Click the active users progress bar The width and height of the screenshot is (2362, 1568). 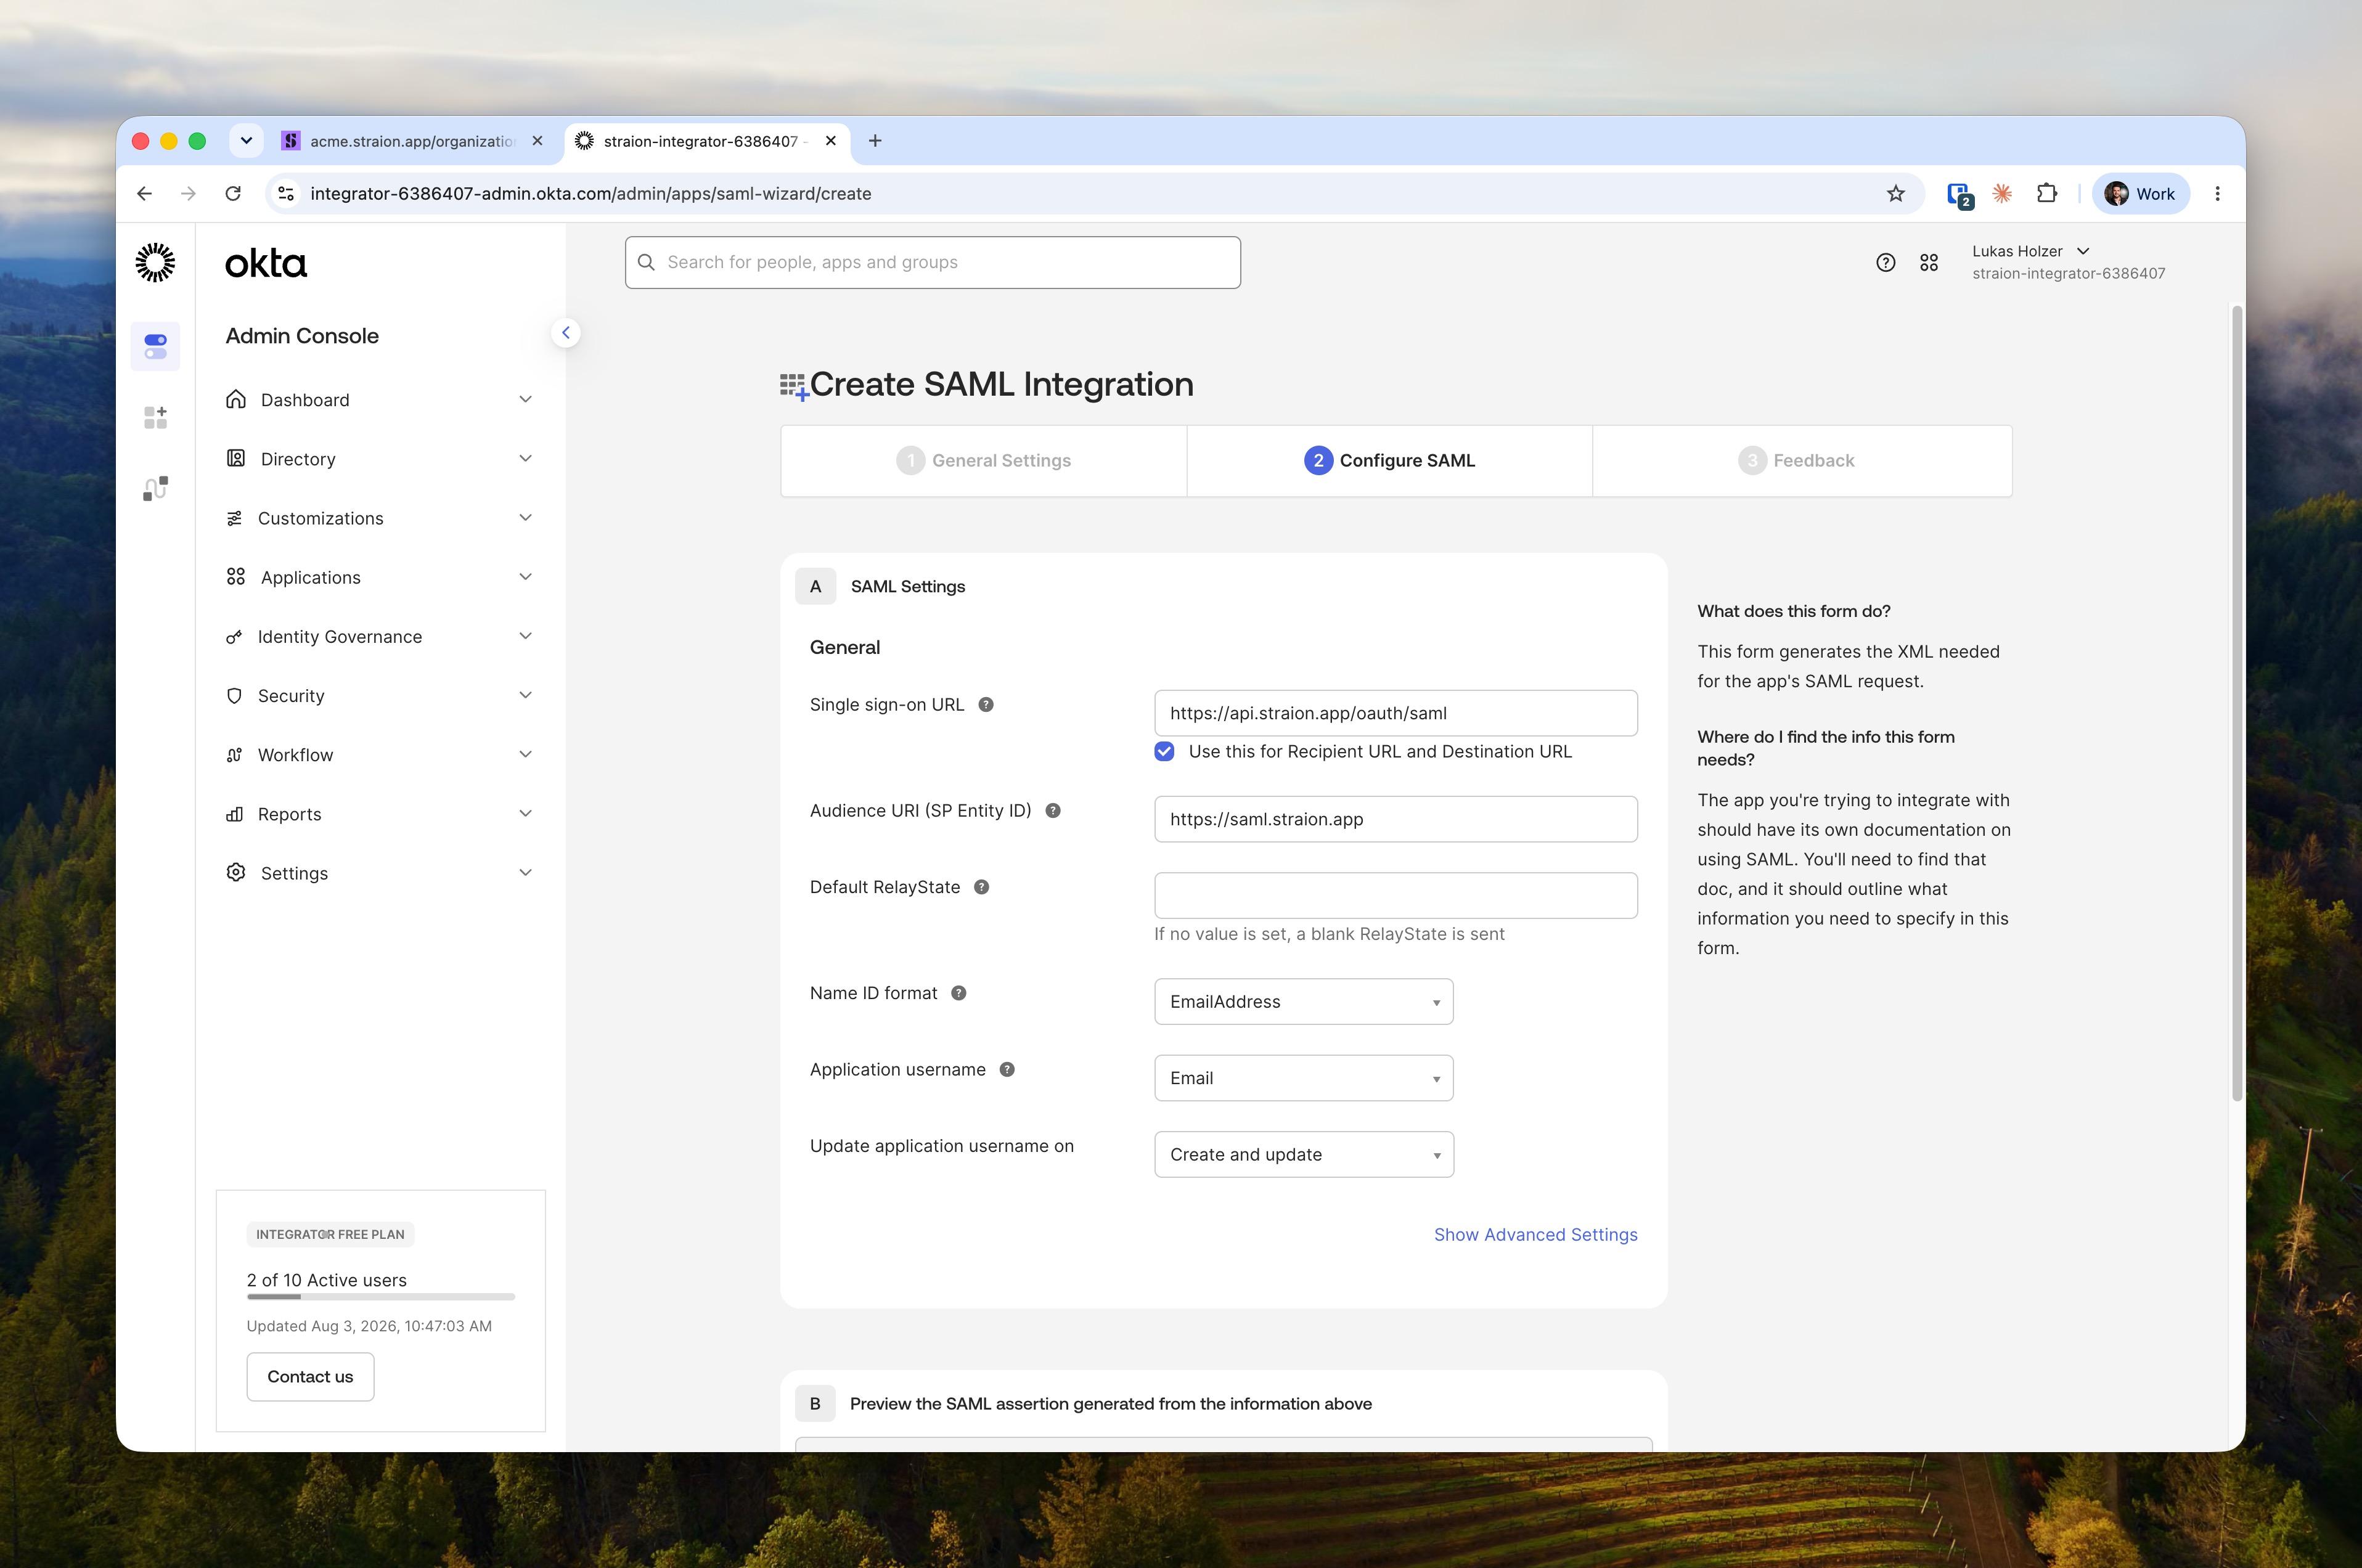[x=380, y=1297]
